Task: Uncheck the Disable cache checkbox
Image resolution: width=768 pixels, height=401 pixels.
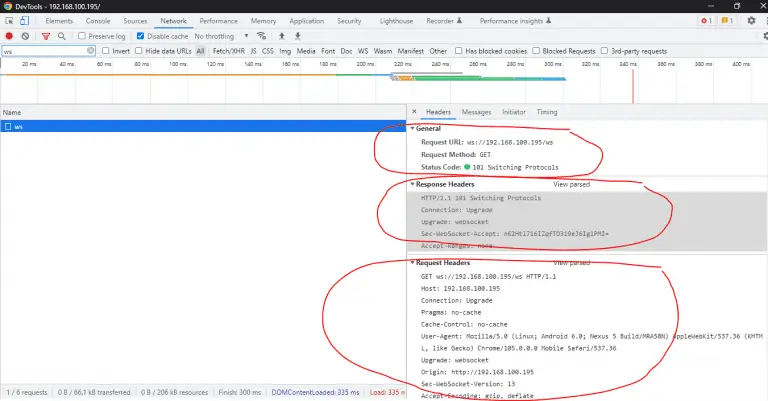Action: (139, 36)
